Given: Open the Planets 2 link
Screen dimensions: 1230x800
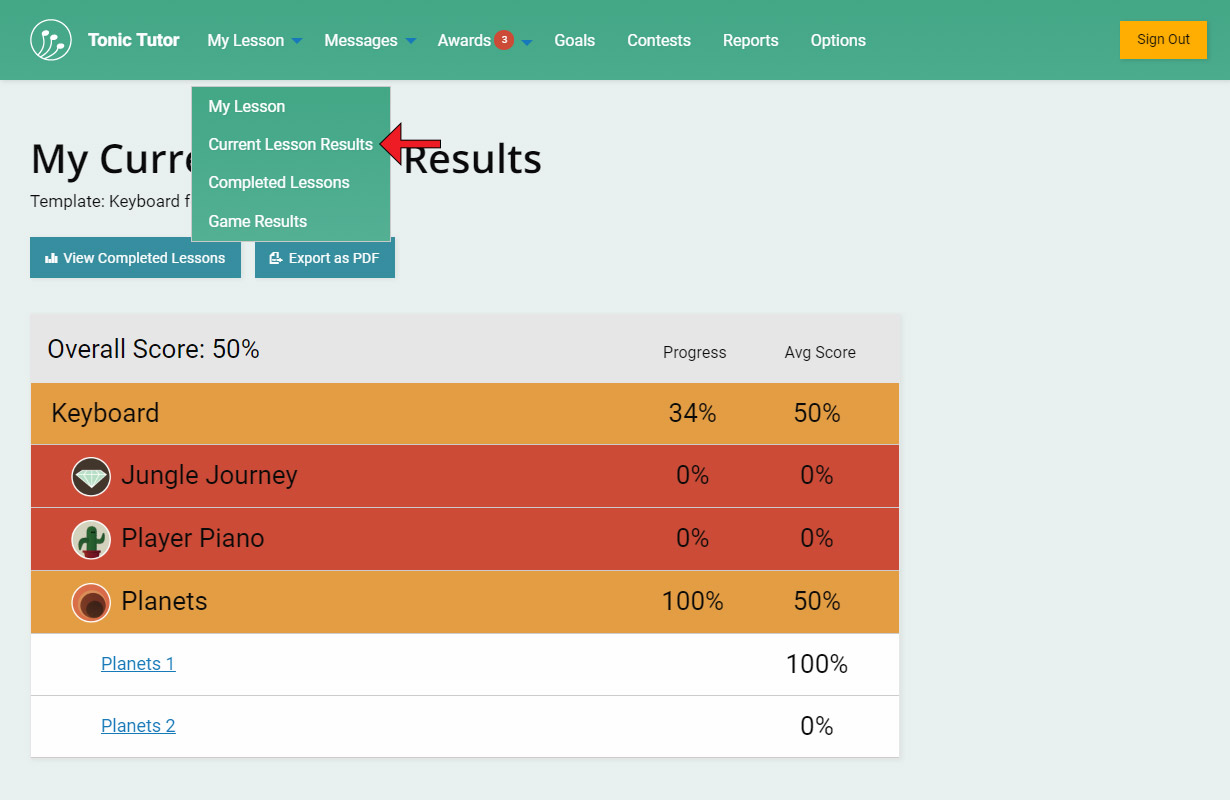Looking at the screenshot, I should (138, 725).
